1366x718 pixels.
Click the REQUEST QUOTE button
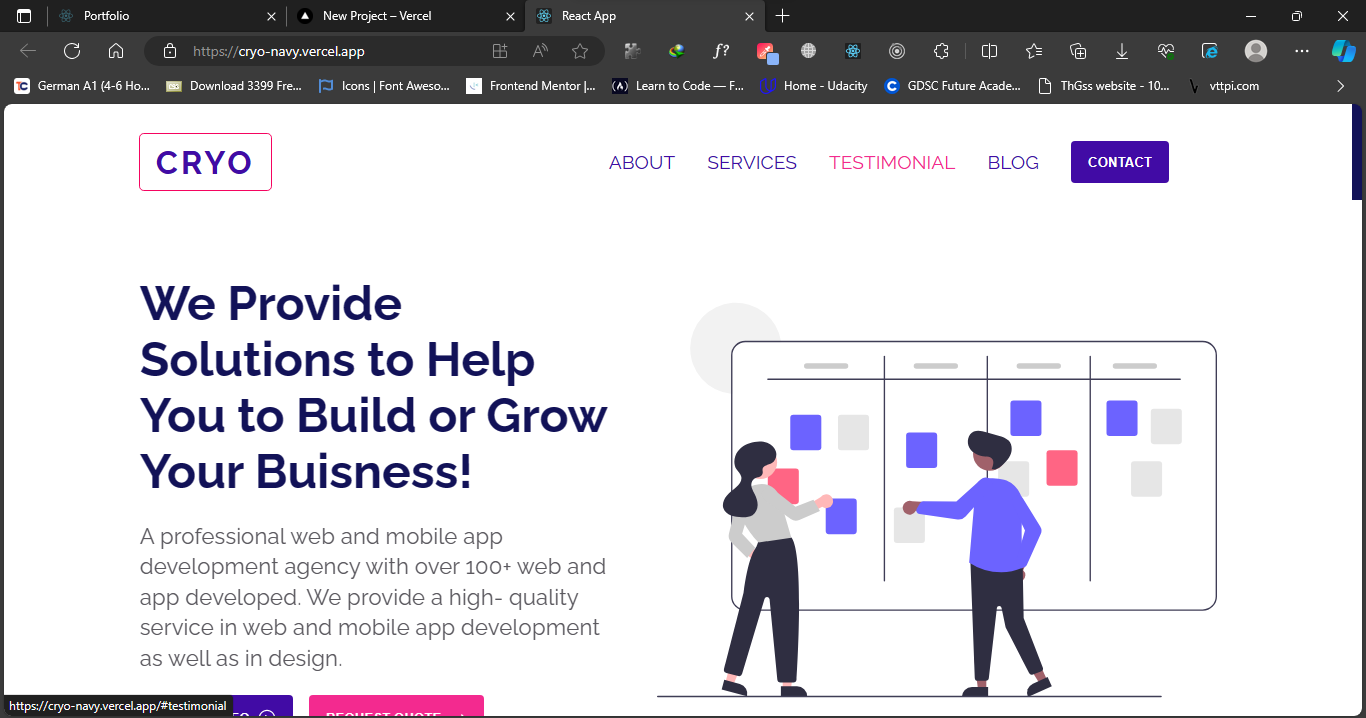396,712
